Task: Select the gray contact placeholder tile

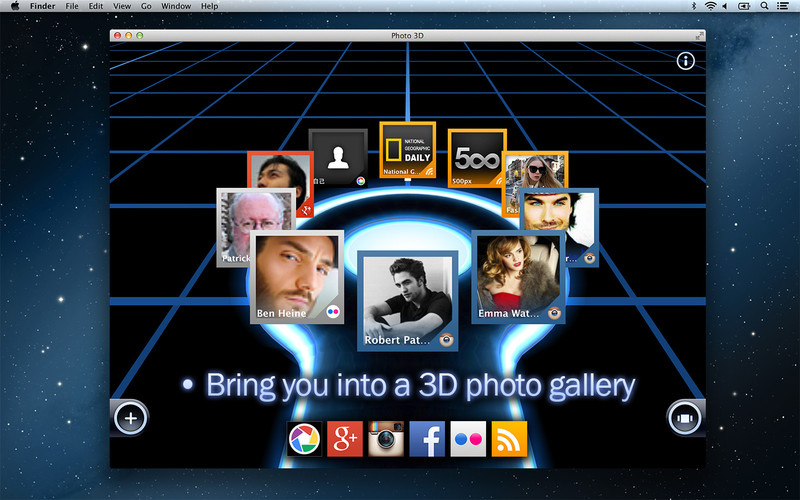Action: 338,157
